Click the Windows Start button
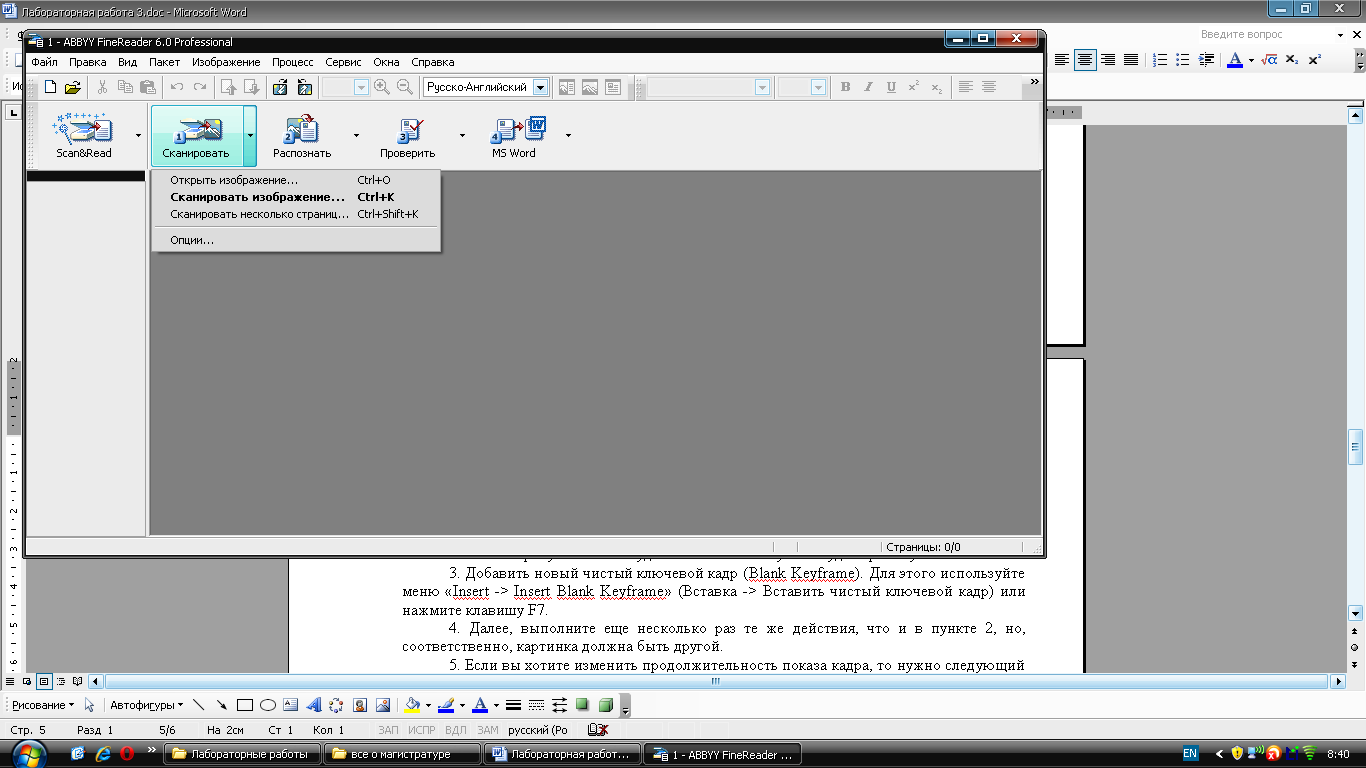 28,753
